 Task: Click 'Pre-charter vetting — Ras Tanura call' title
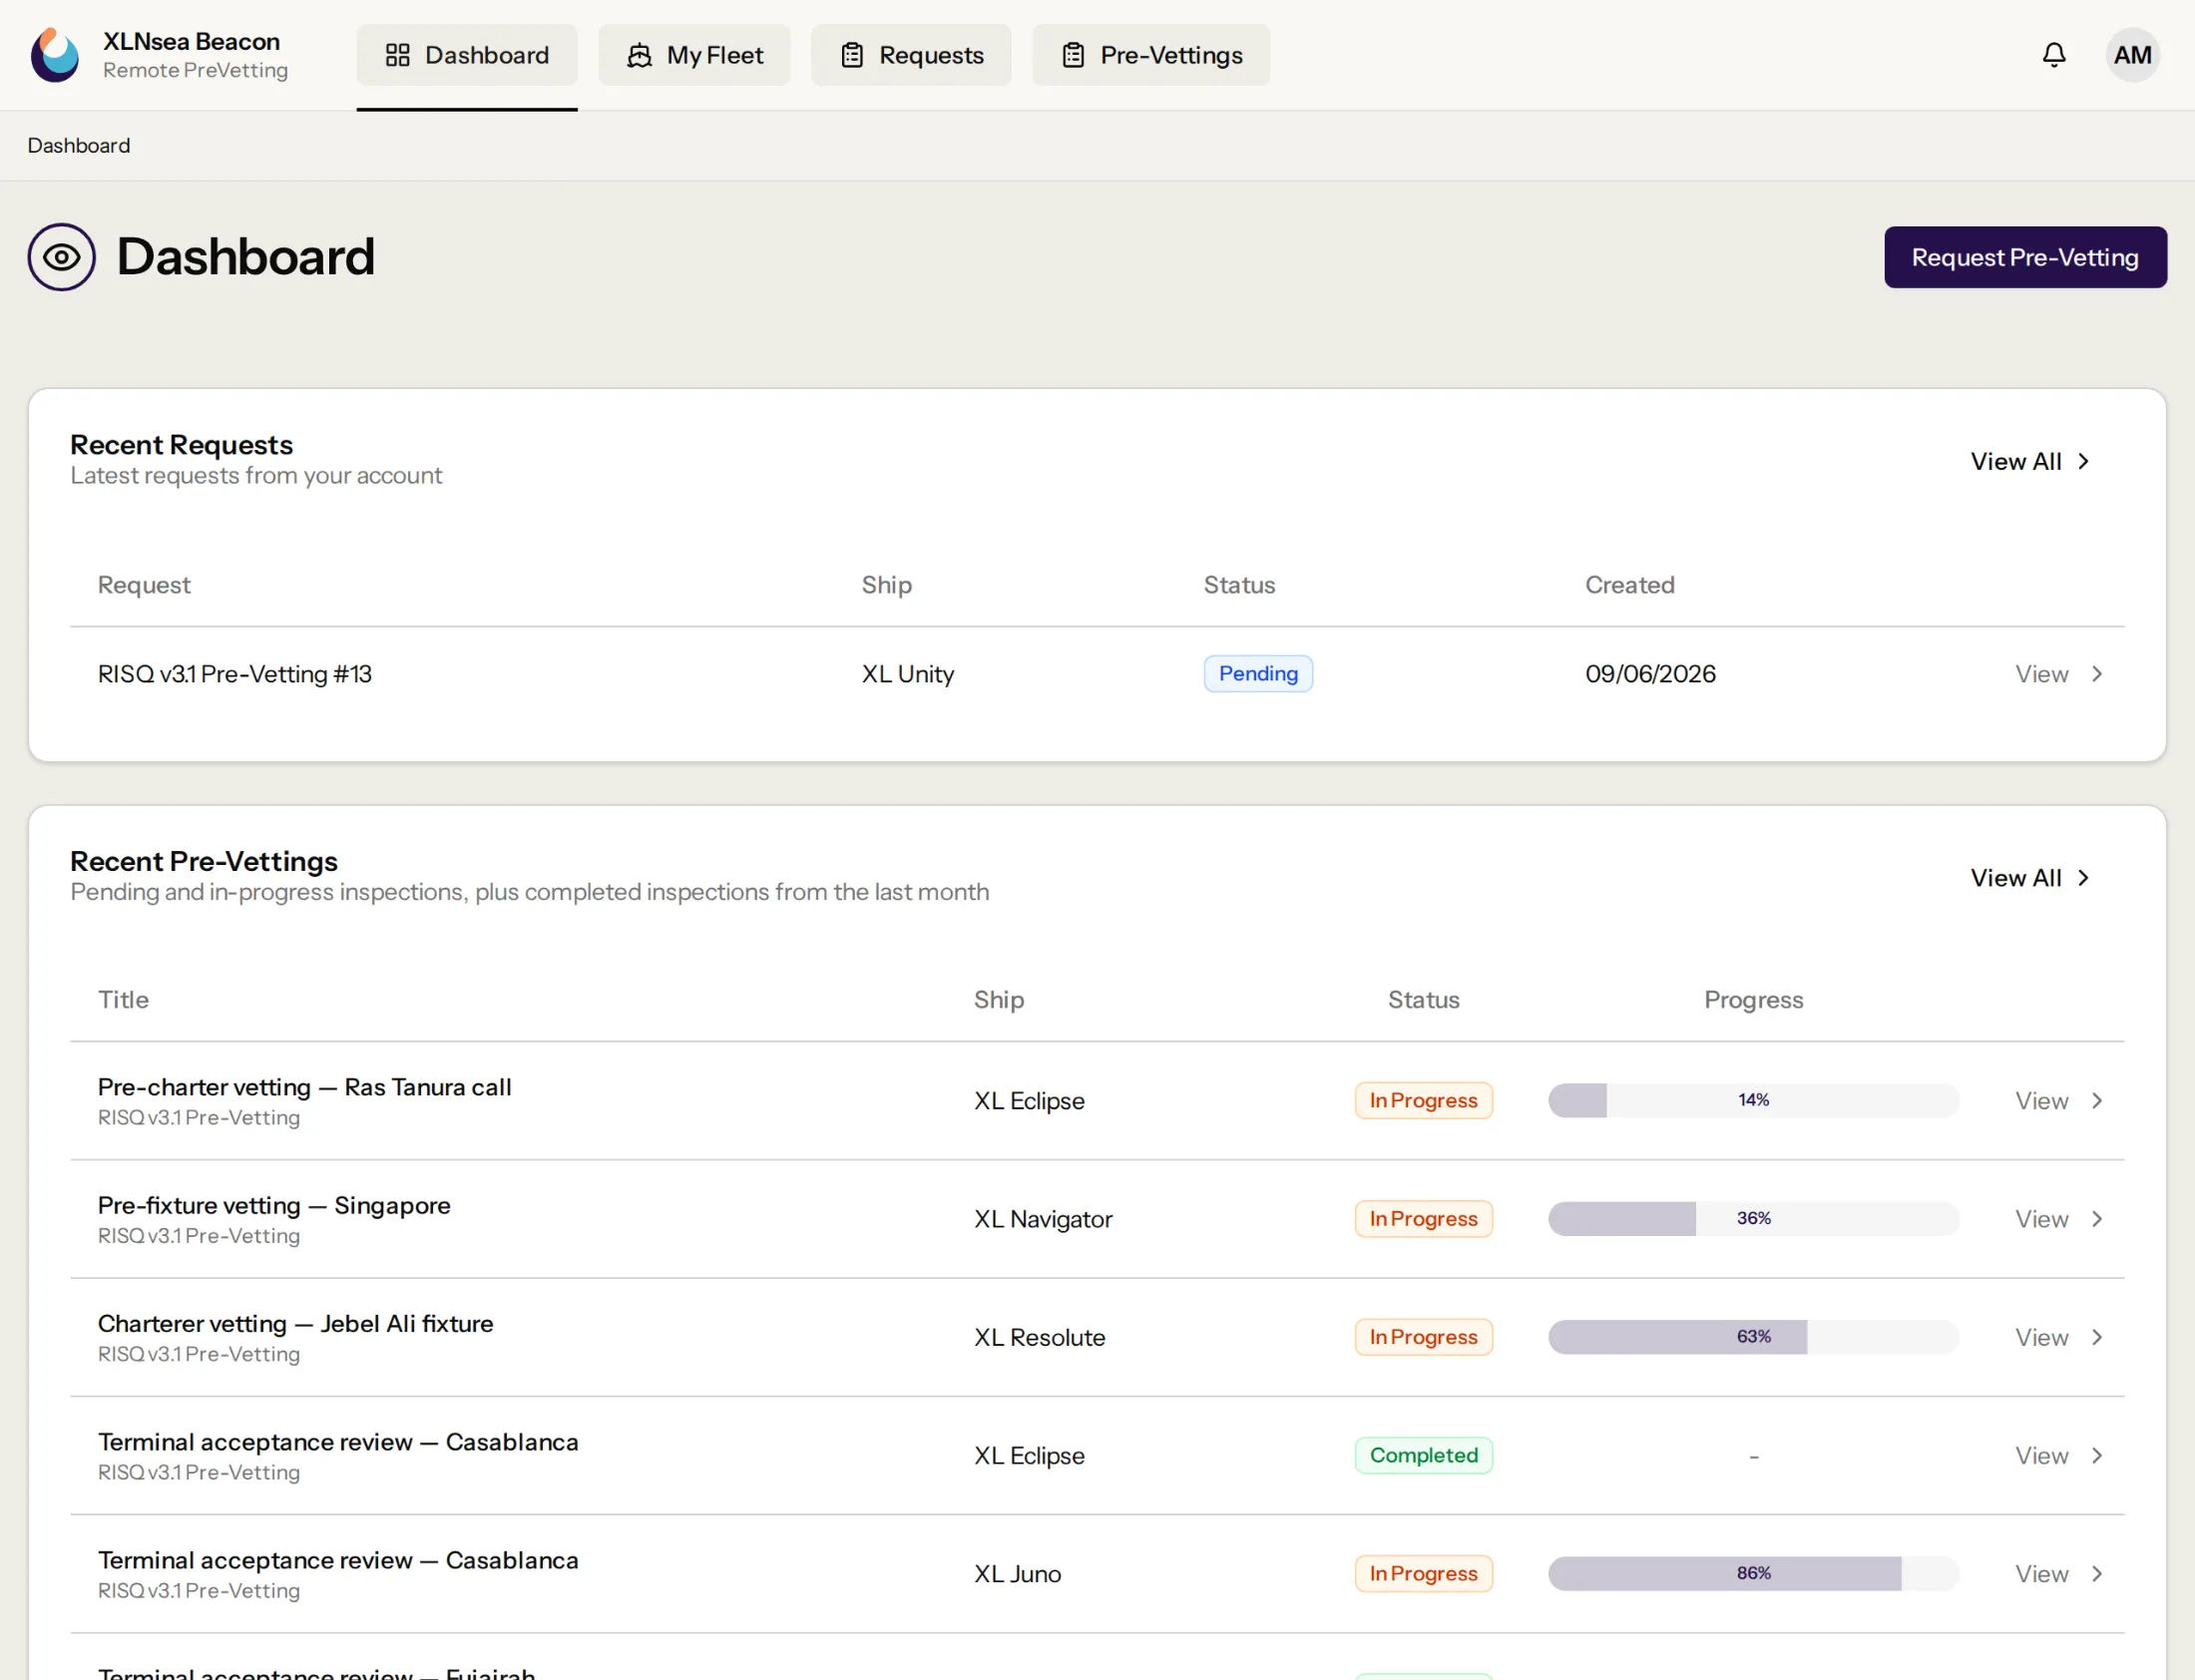click(305, 1087)
